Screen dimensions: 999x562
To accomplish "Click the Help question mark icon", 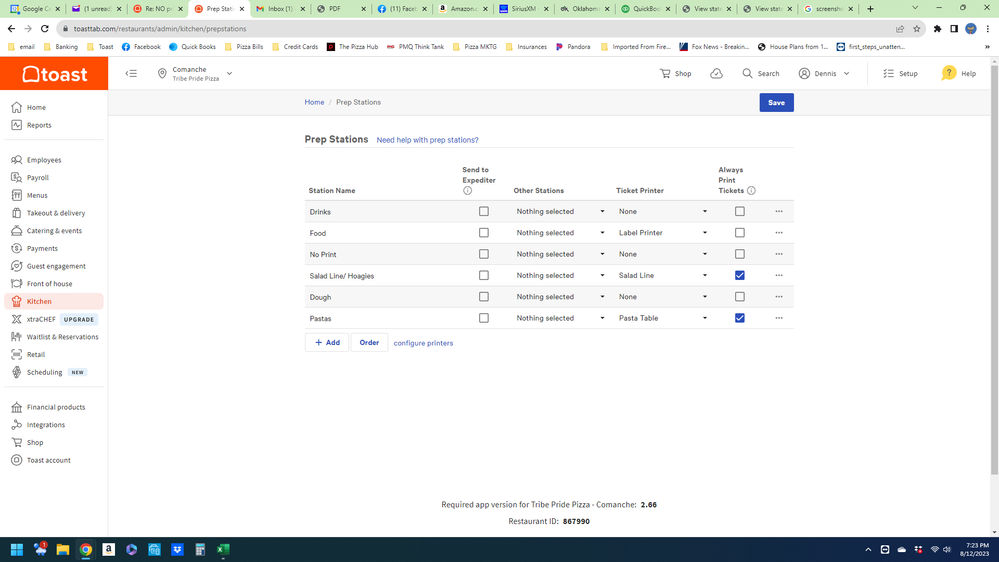I will 949,73.
